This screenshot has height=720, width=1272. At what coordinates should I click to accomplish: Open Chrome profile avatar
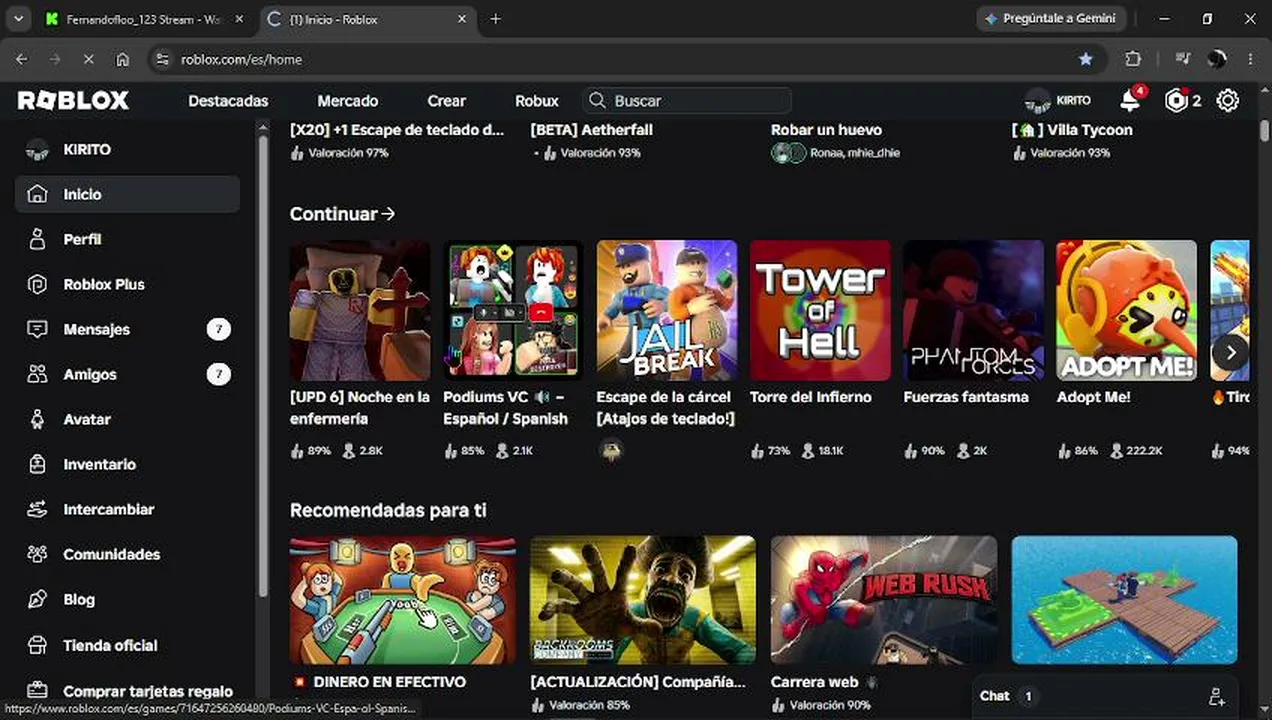1217,59
